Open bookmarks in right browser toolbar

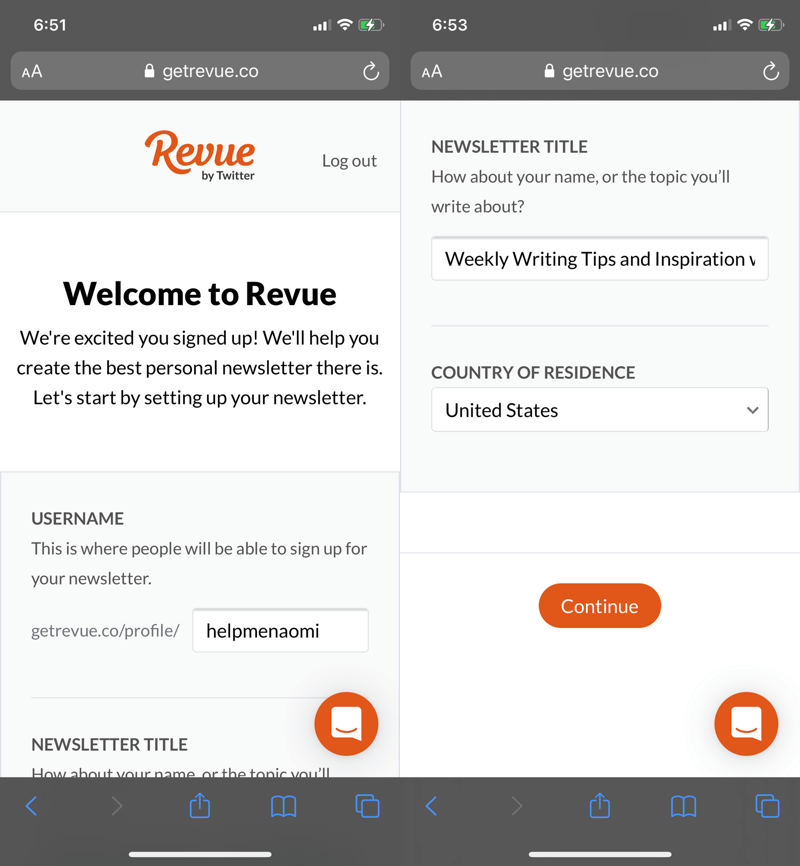(x=683, y=806)
